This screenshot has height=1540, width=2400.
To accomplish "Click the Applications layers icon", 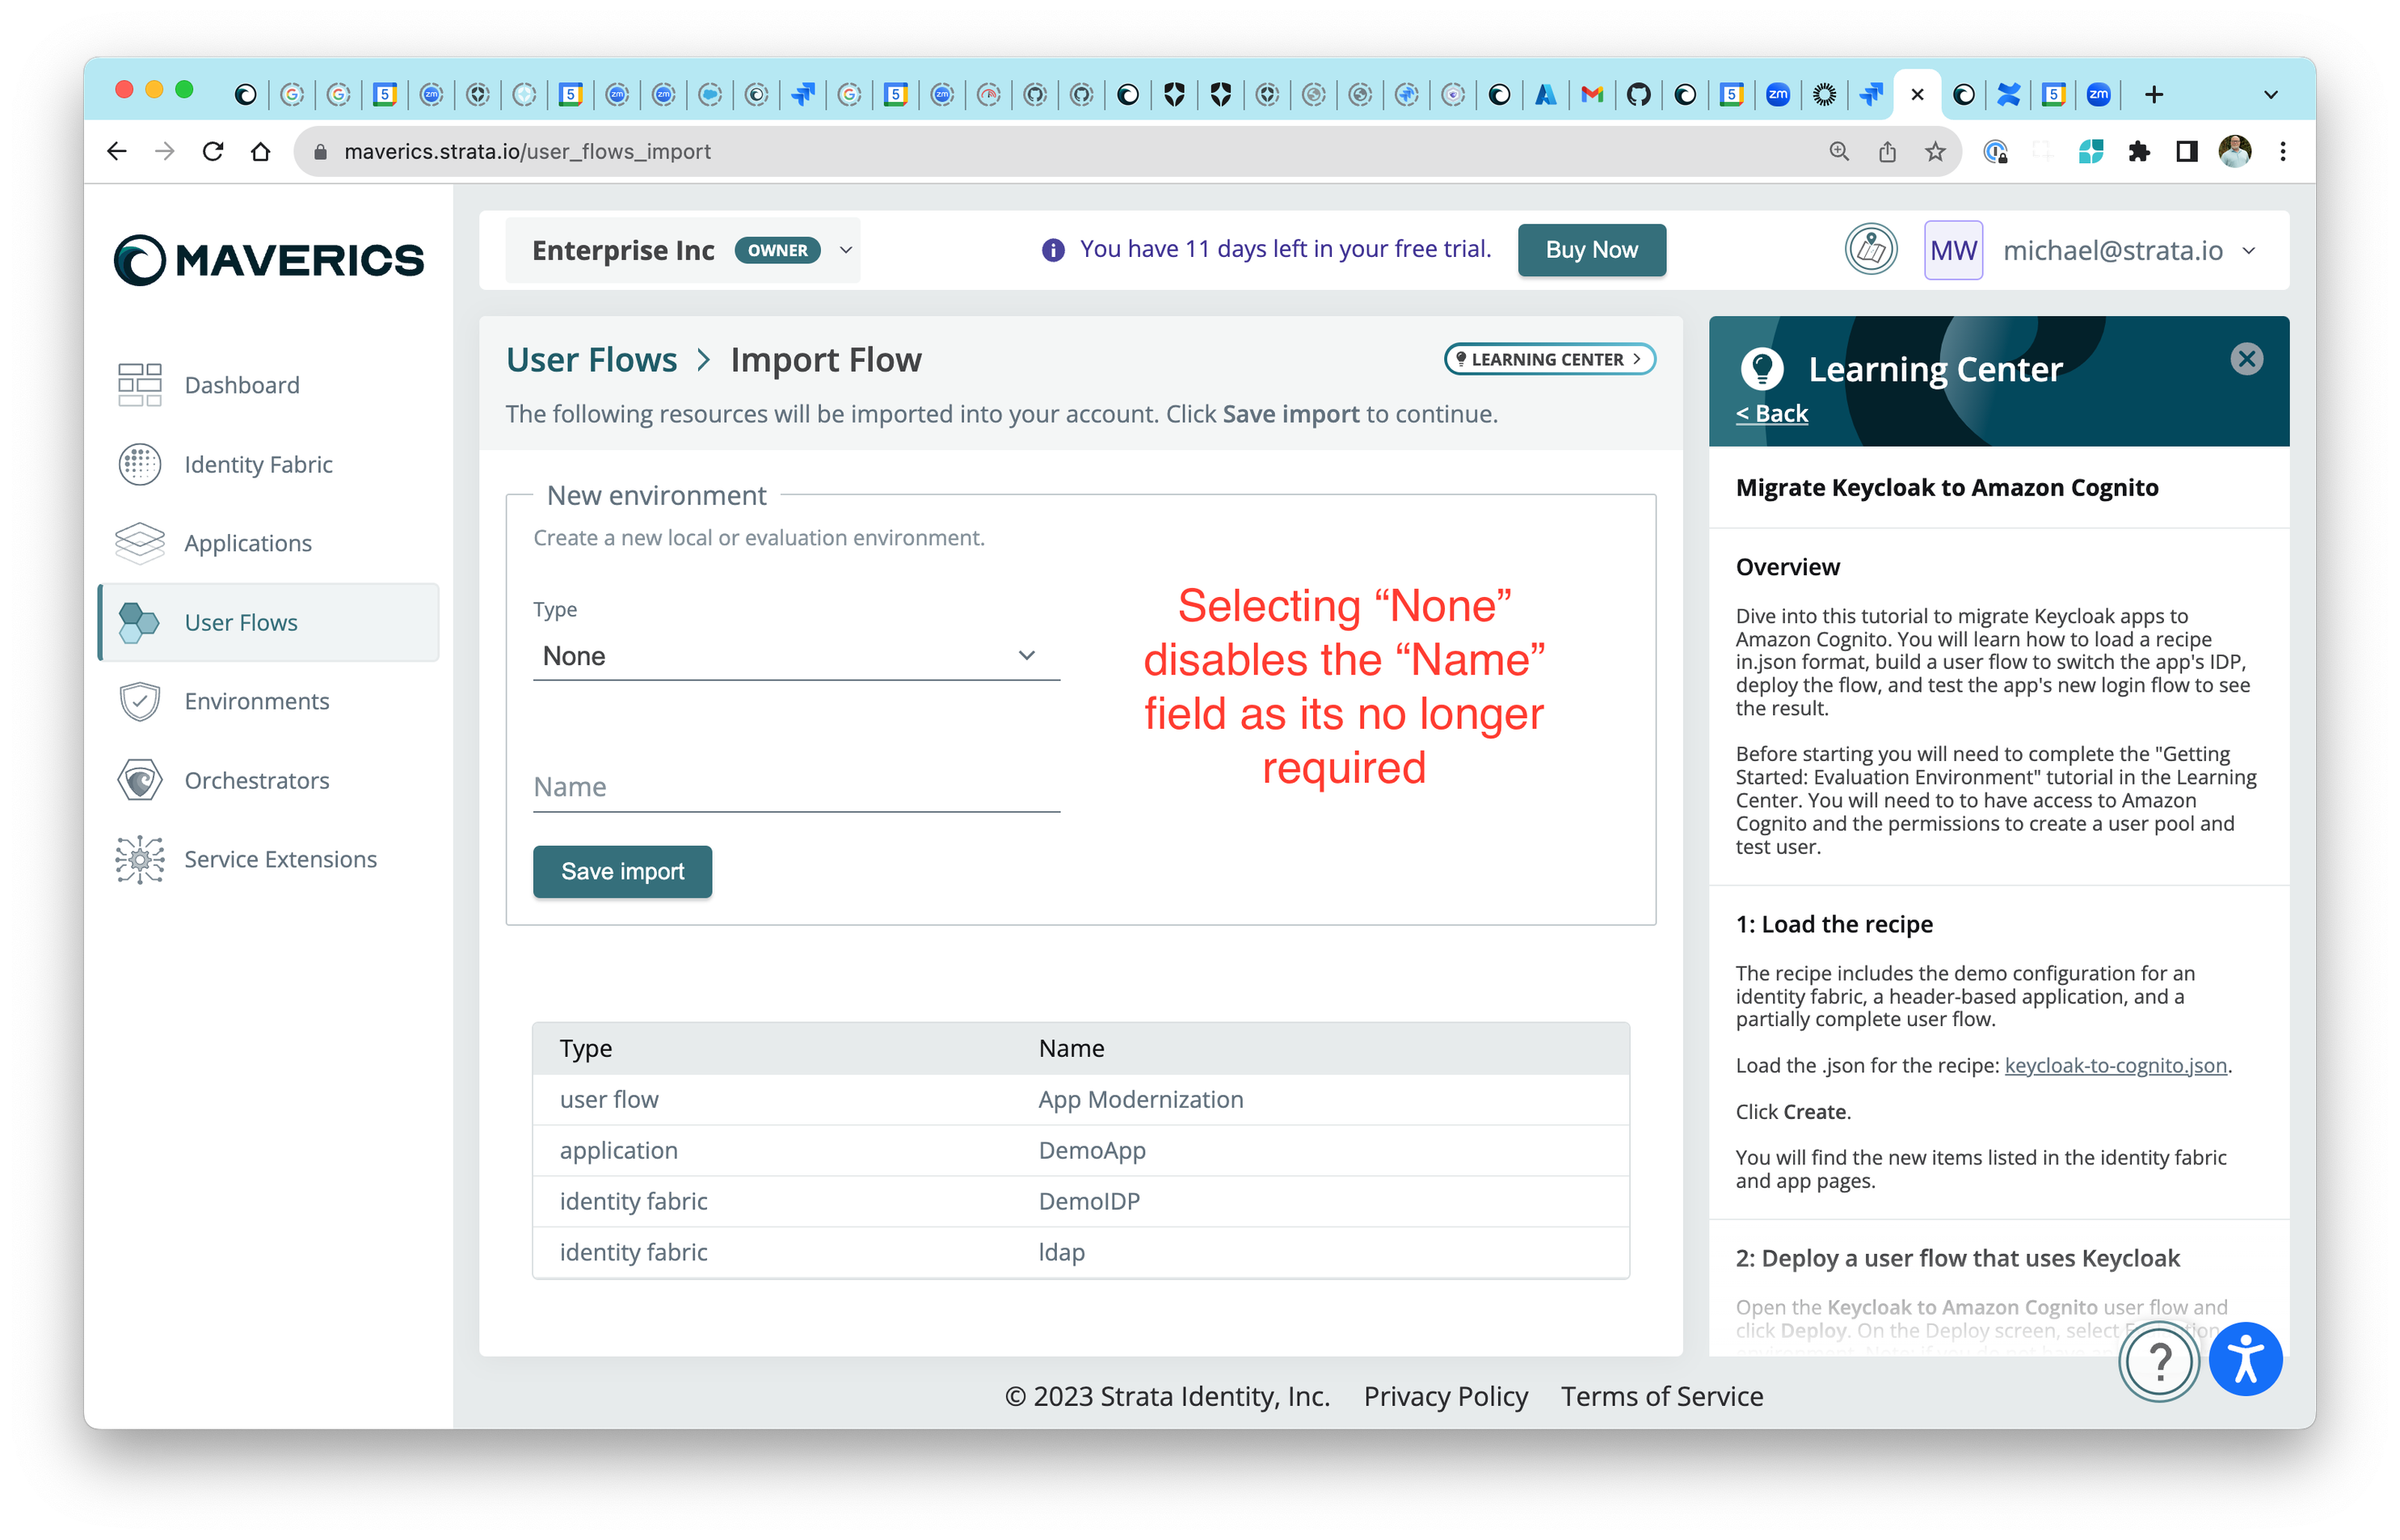I will tap(140, 543).
